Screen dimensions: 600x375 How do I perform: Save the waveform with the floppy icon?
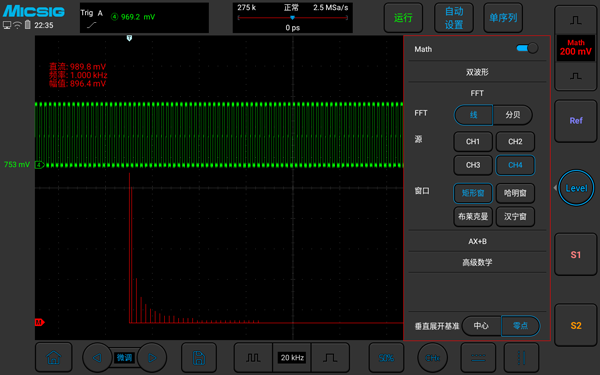(x=199, y=357)
